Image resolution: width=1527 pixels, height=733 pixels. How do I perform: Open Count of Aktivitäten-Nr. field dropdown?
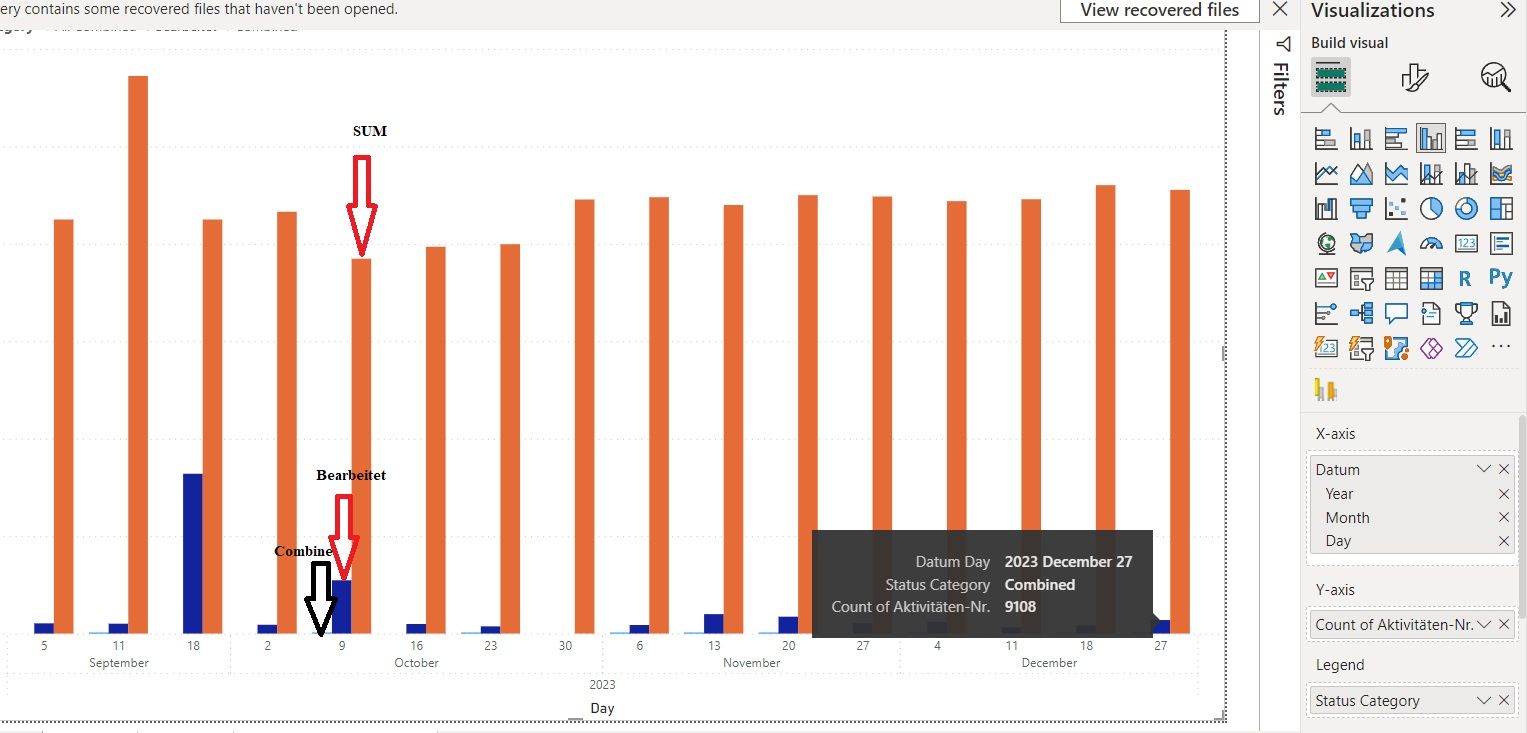[x=1484, y=624]
